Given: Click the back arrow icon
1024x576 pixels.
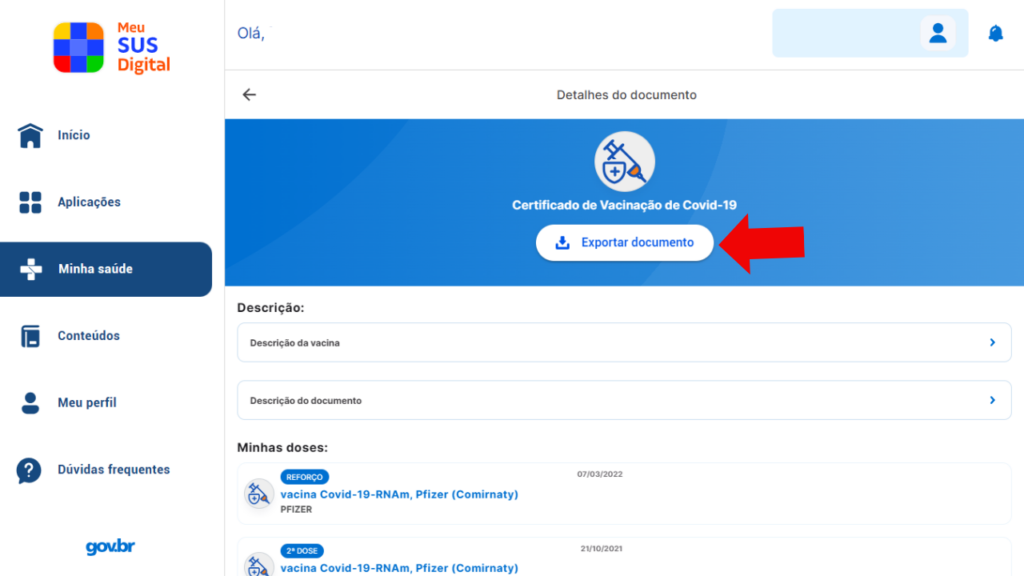Looking at the screenshot, I should click(x=249, y=95).
